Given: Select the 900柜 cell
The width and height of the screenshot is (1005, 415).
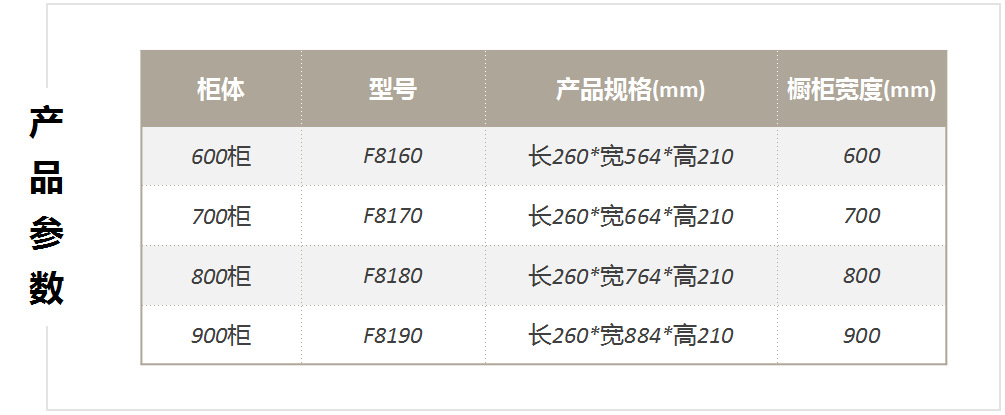Looking at the screenshot, I should [221, 336].
